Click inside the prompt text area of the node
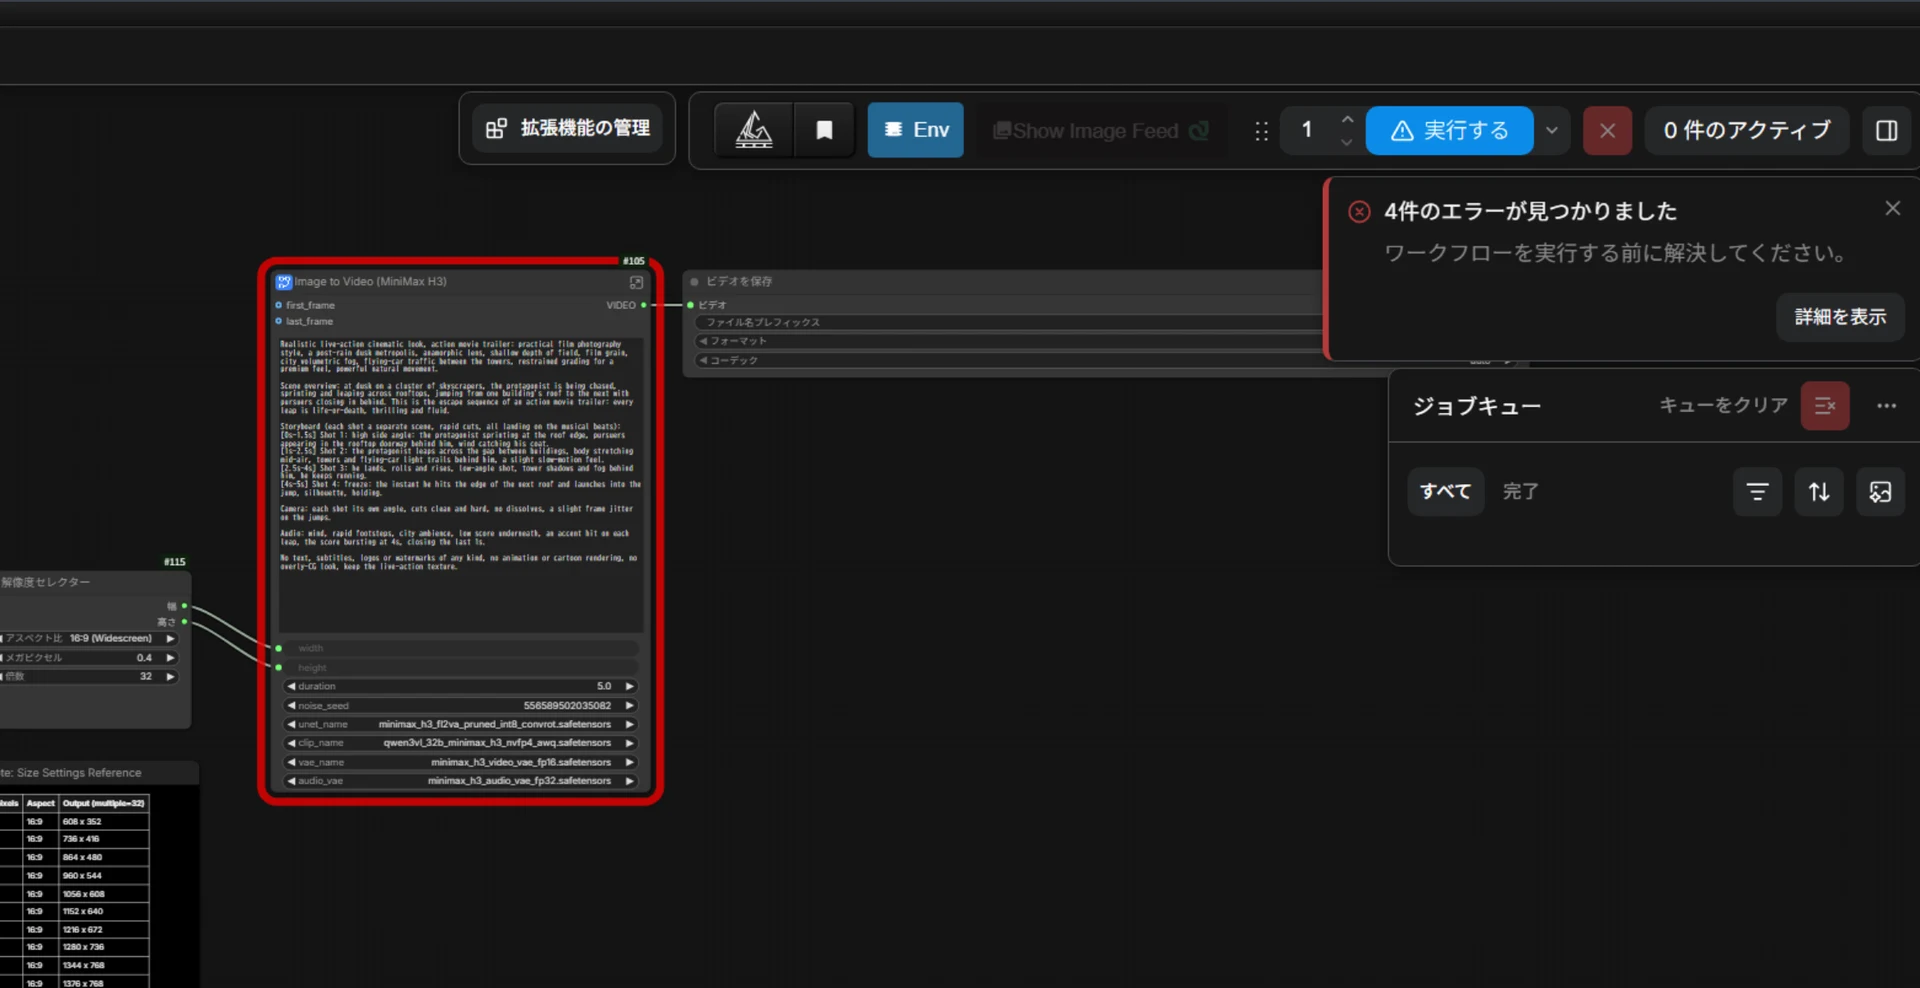This screenshot has width=1920, height=988. (461, 484)
